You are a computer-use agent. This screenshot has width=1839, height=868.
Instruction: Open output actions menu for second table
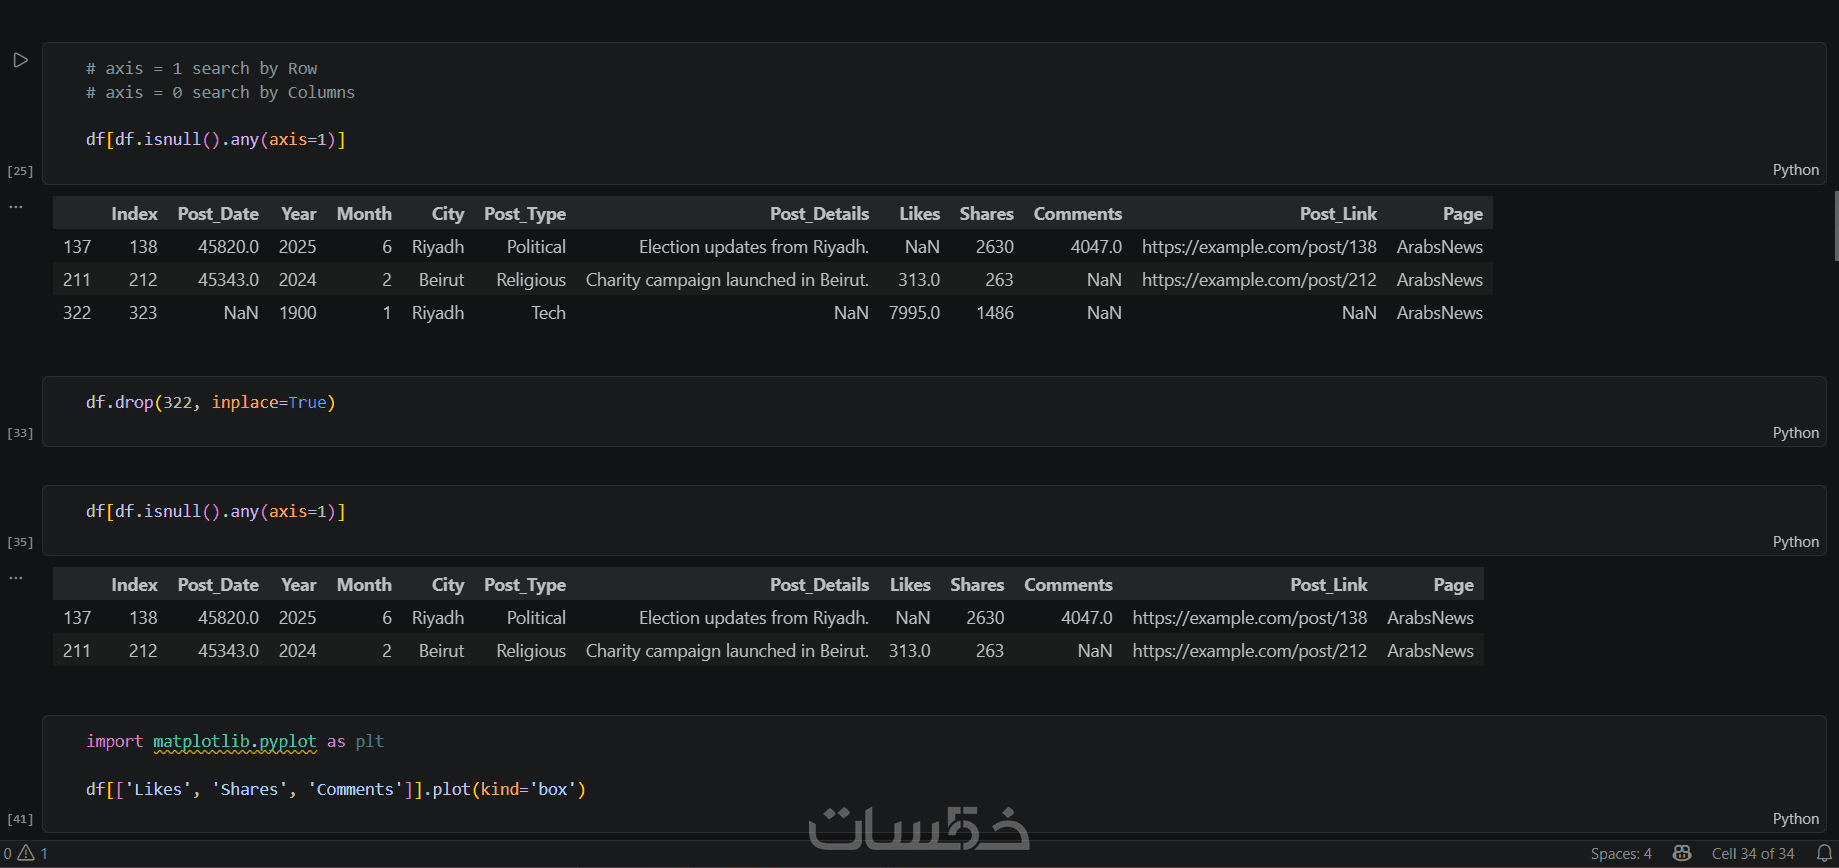click(x=16, y=578)
